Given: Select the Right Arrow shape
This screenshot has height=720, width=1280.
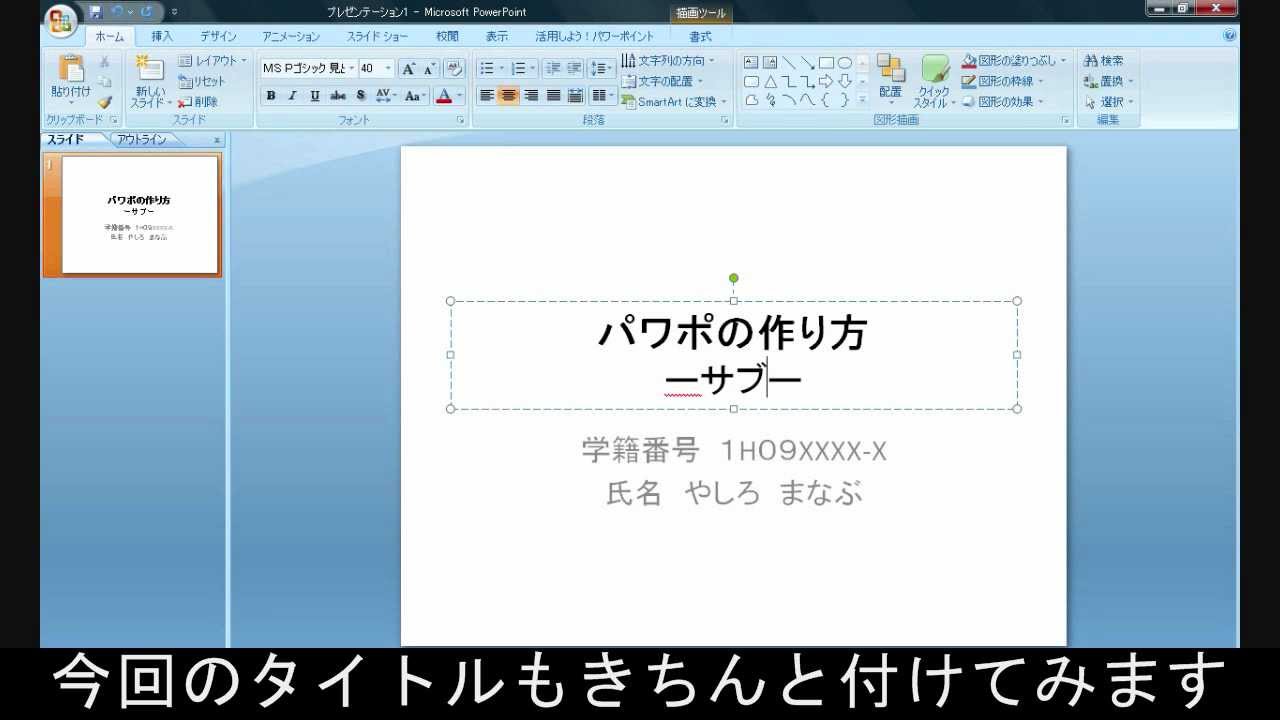Looking at the screenshot, I should pos(826,81).
